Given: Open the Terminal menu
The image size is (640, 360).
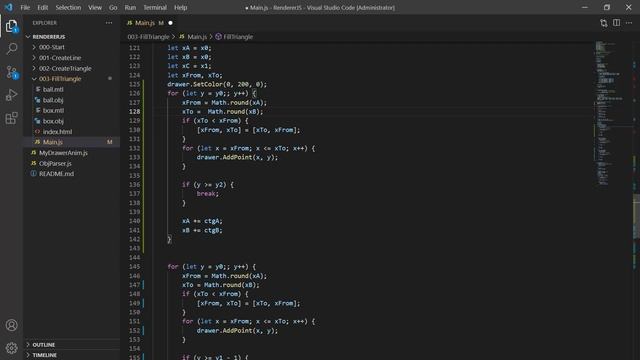Looking at the screenshot, I should [x=155, y=7].
